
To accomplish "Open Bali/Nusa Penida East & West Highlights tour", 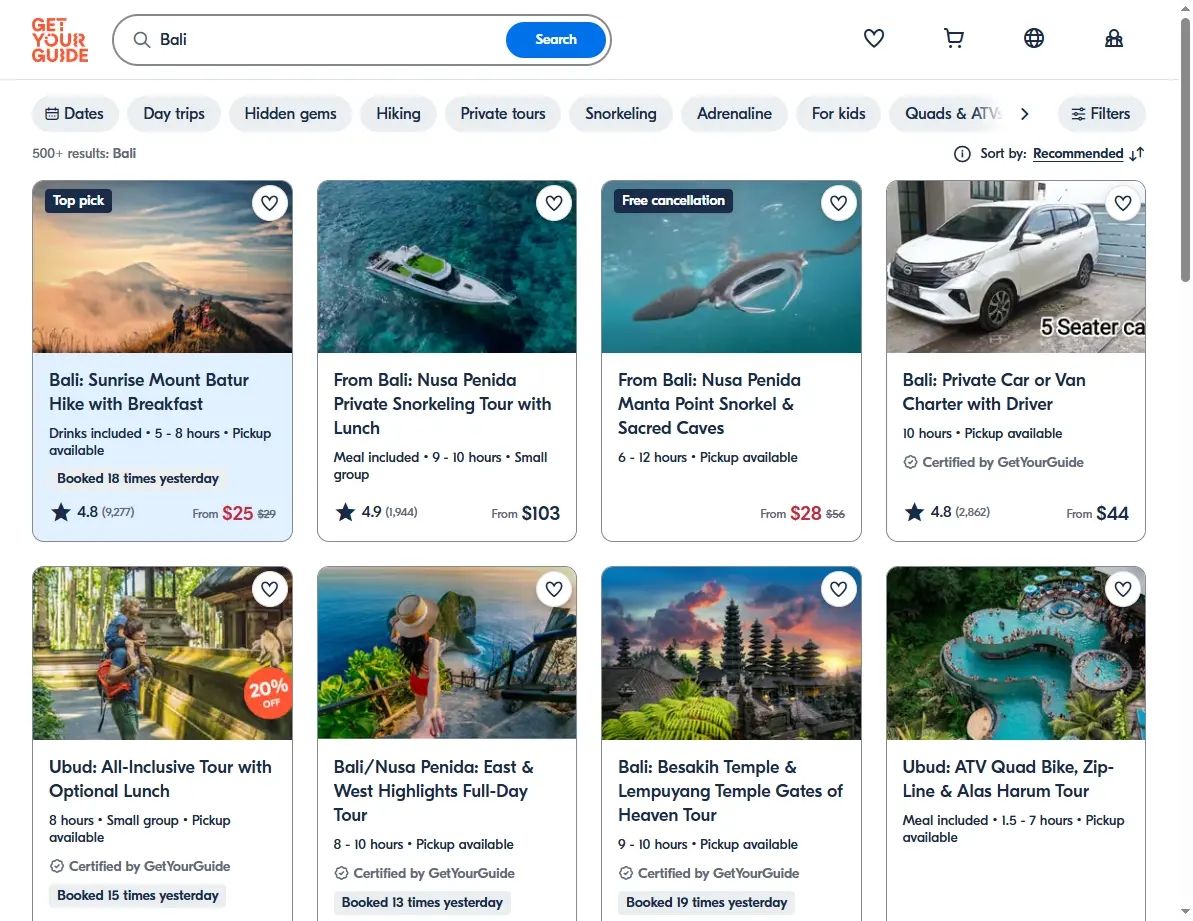I will tap(434, 791).
